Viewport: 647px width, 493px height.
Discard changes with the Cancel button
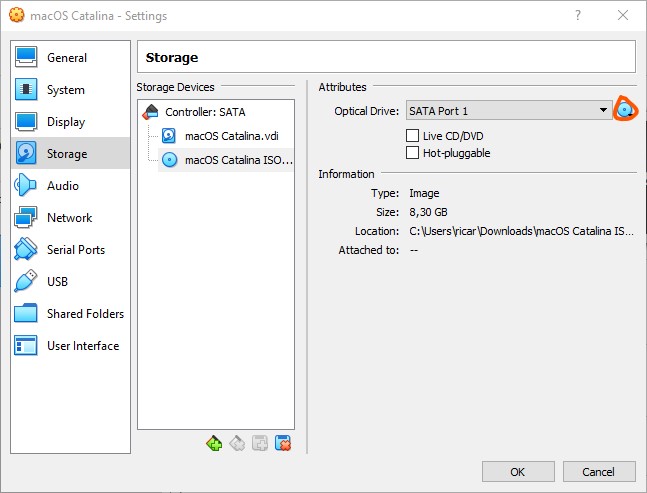(x=599, y=472)
